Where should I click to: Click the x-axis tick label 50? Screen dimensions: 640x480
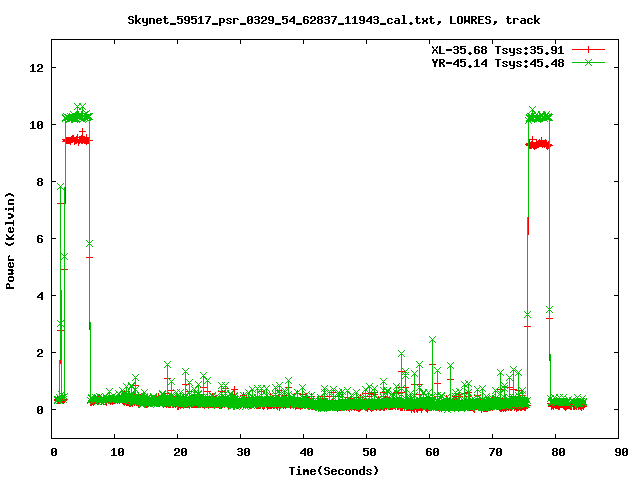coord(369,452)
